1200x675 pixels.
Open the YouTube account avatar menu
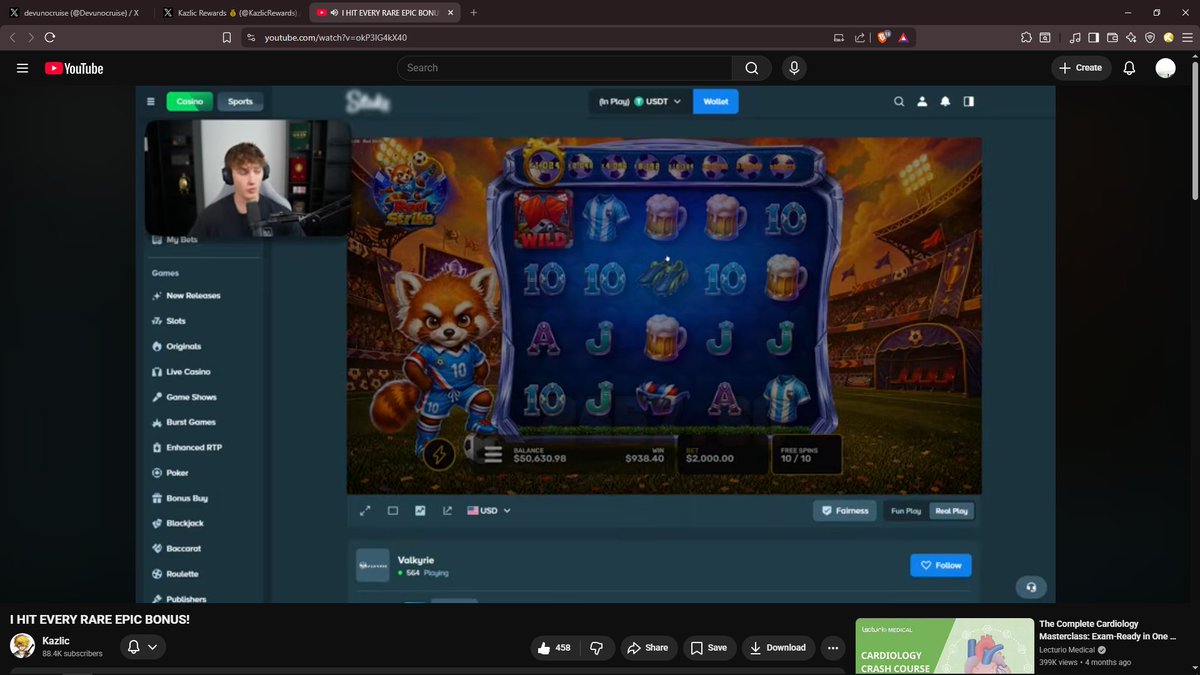[1165, 68]
